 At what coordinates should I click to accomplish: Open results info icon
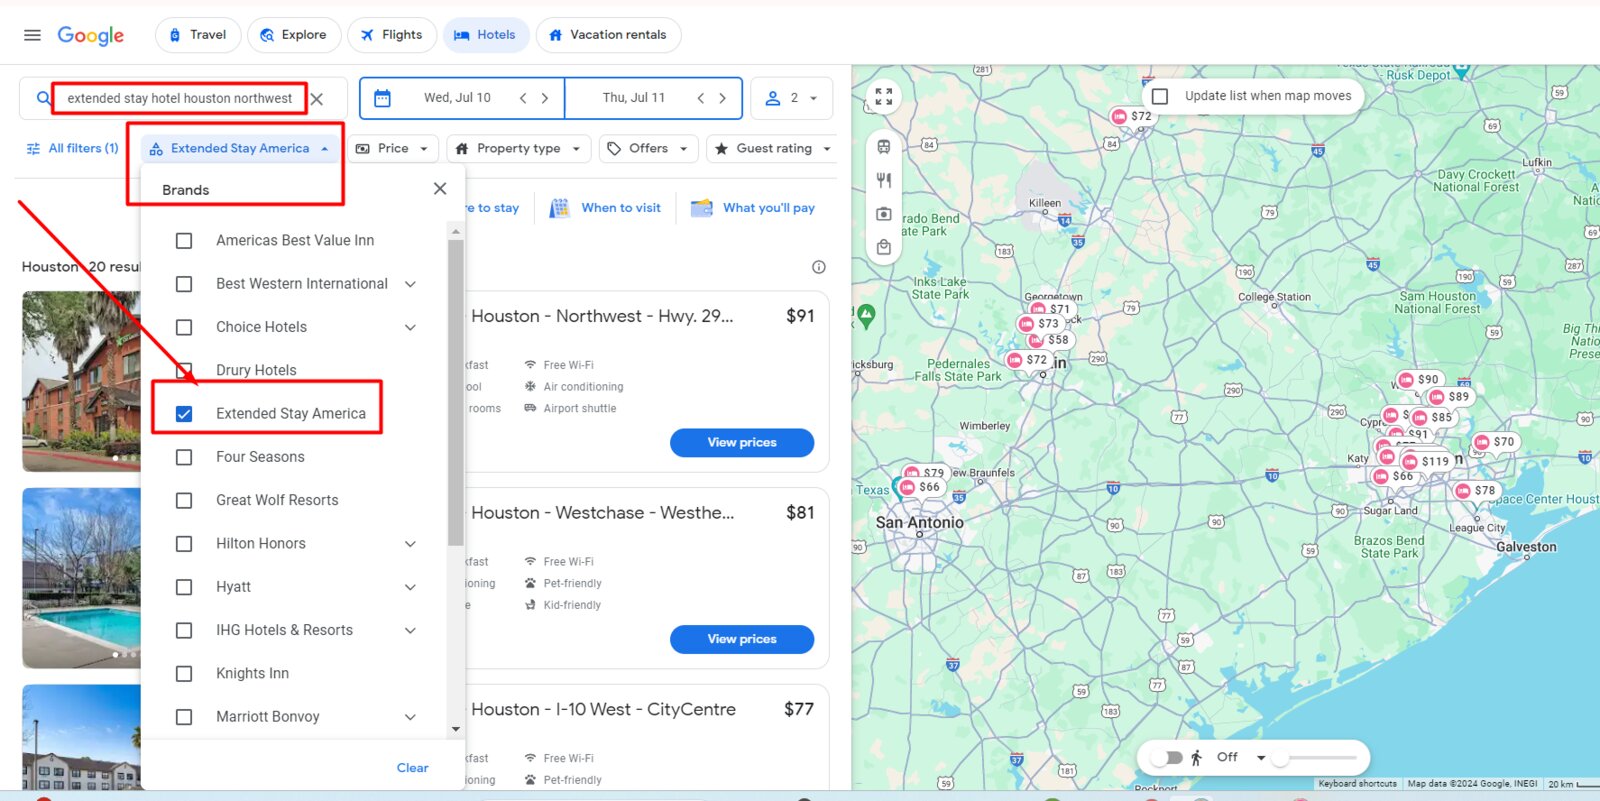(819, 267)
